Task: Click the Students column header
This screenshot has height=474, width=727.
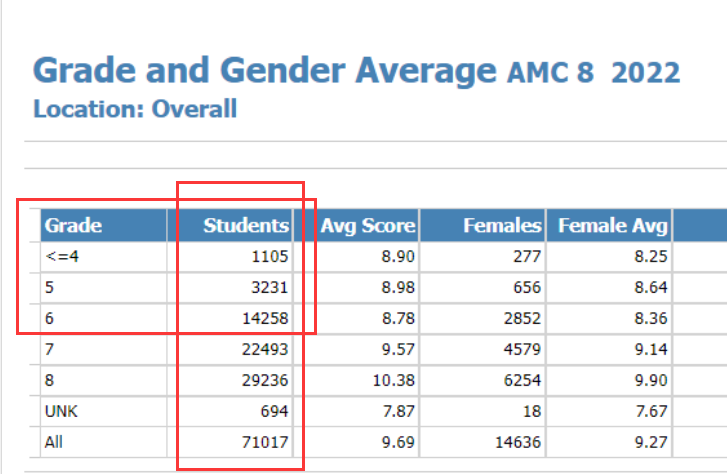Action: (246, 226)
